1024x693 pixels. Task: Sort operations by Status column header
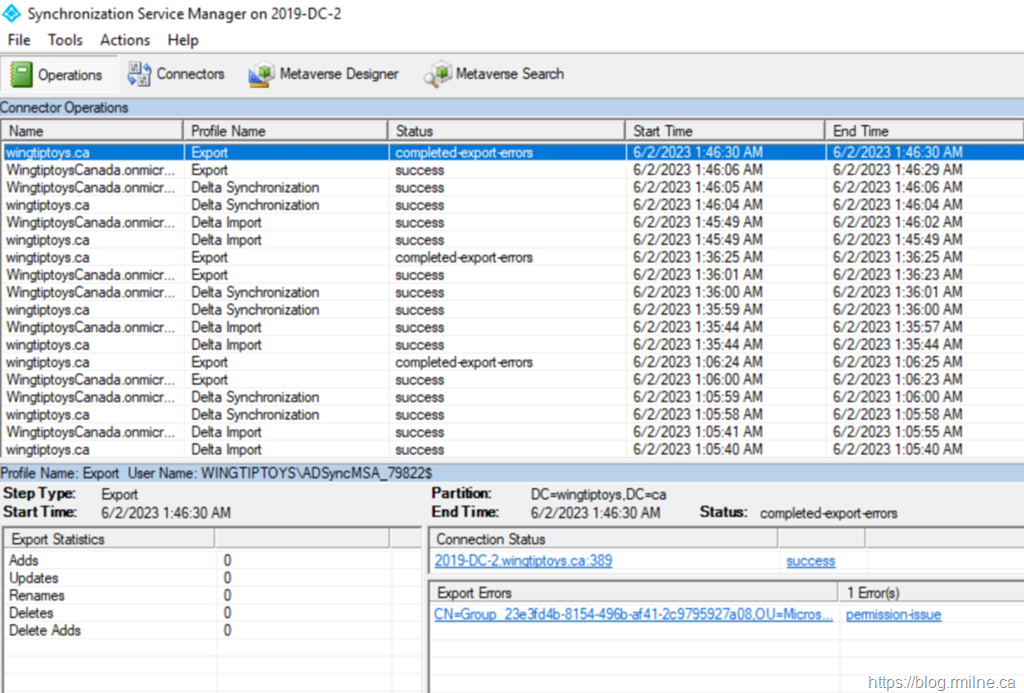[x=507, y=131]
